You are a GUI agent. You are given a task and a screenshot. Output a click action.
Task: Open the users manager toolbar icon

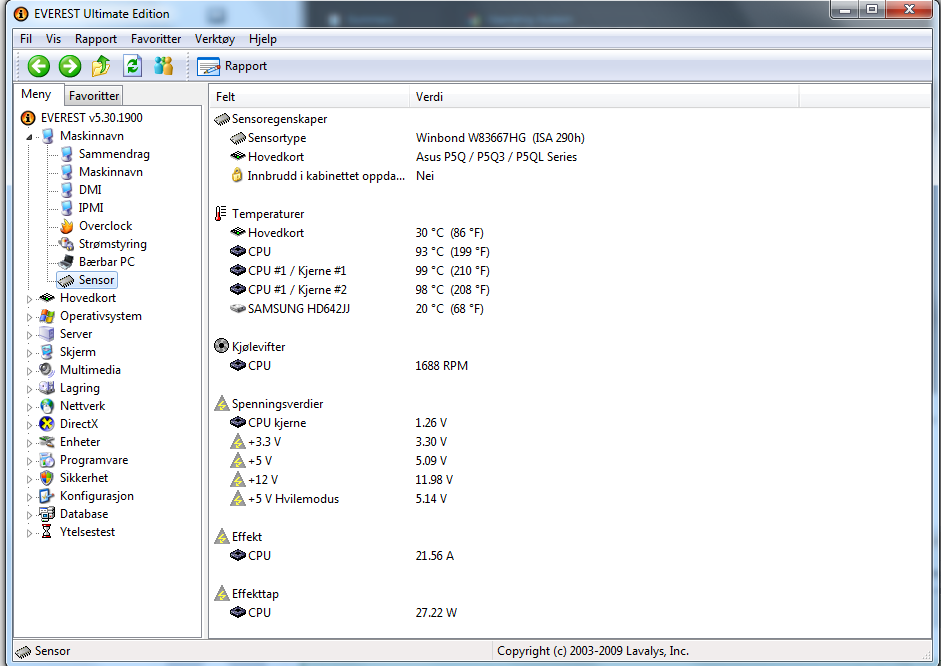pyautogui.click(x=163, y=66)
